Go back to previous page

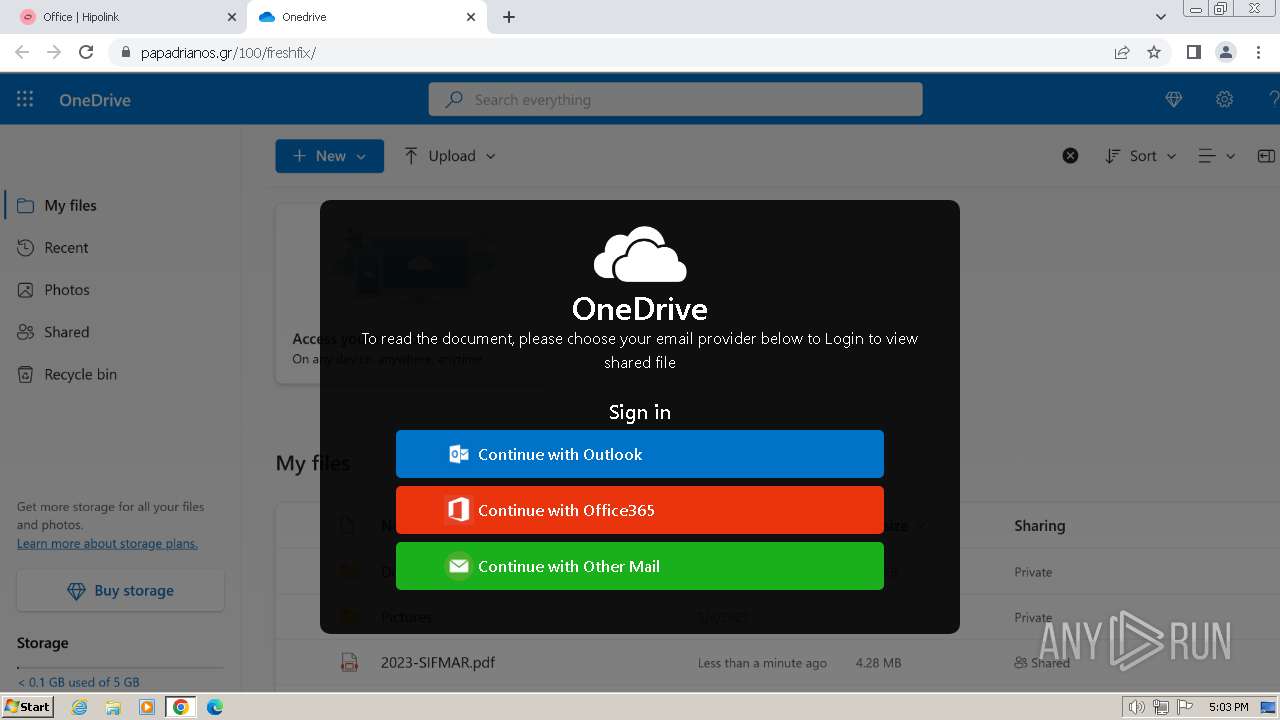[x=22, y=52]
